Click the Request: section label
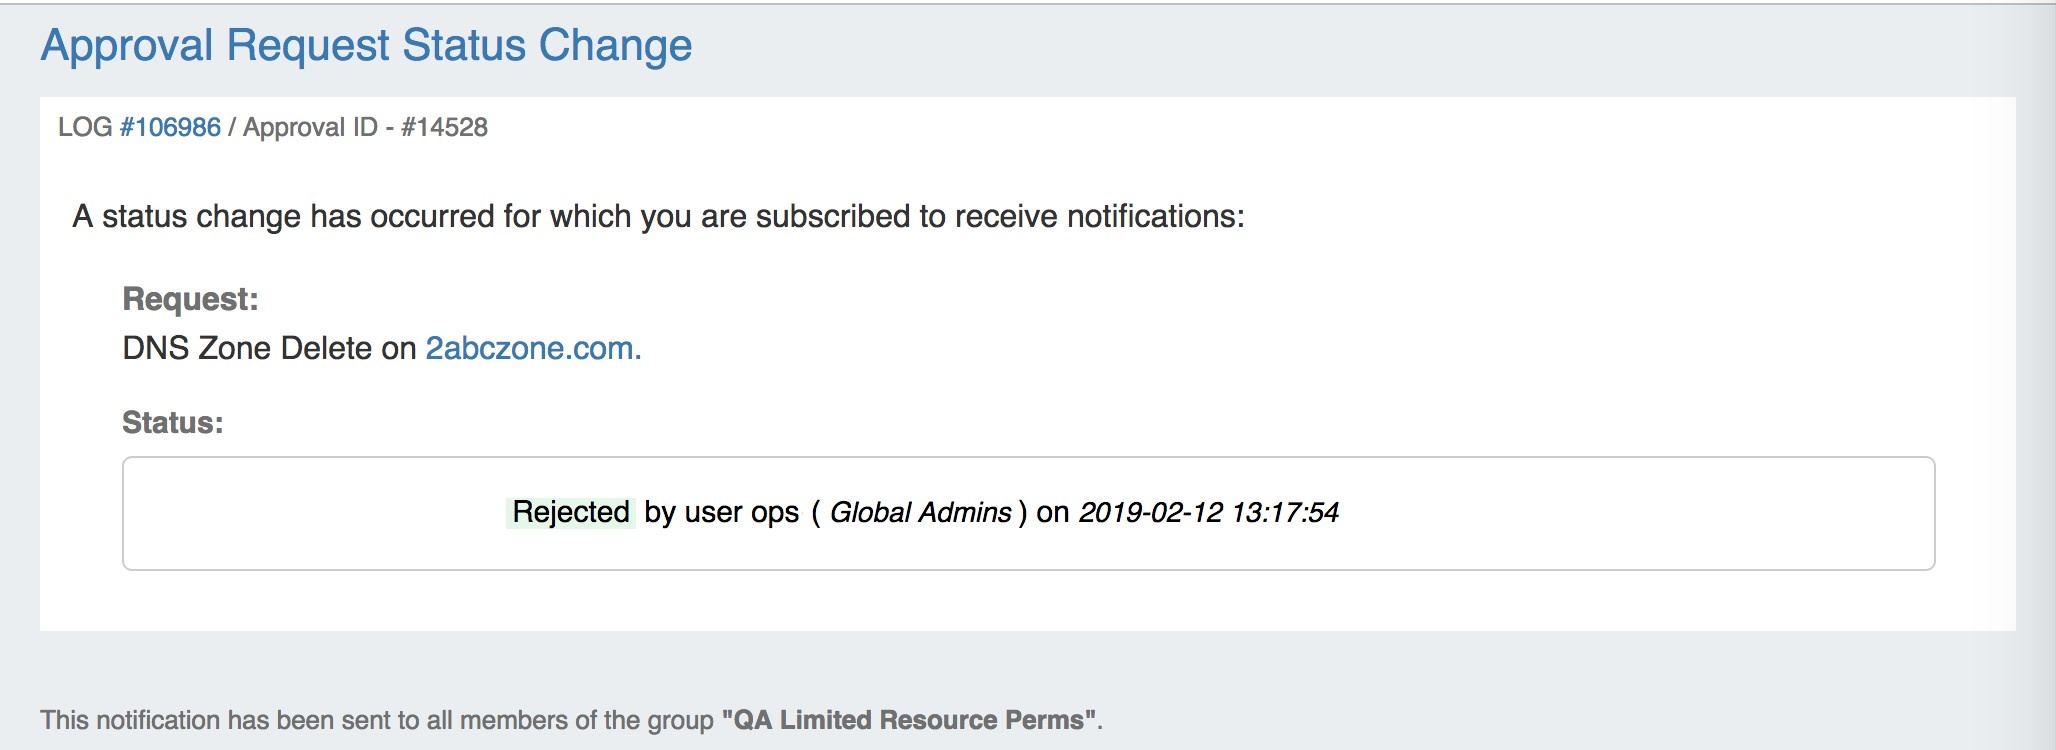2056x750 pixels. pos(190,299)
